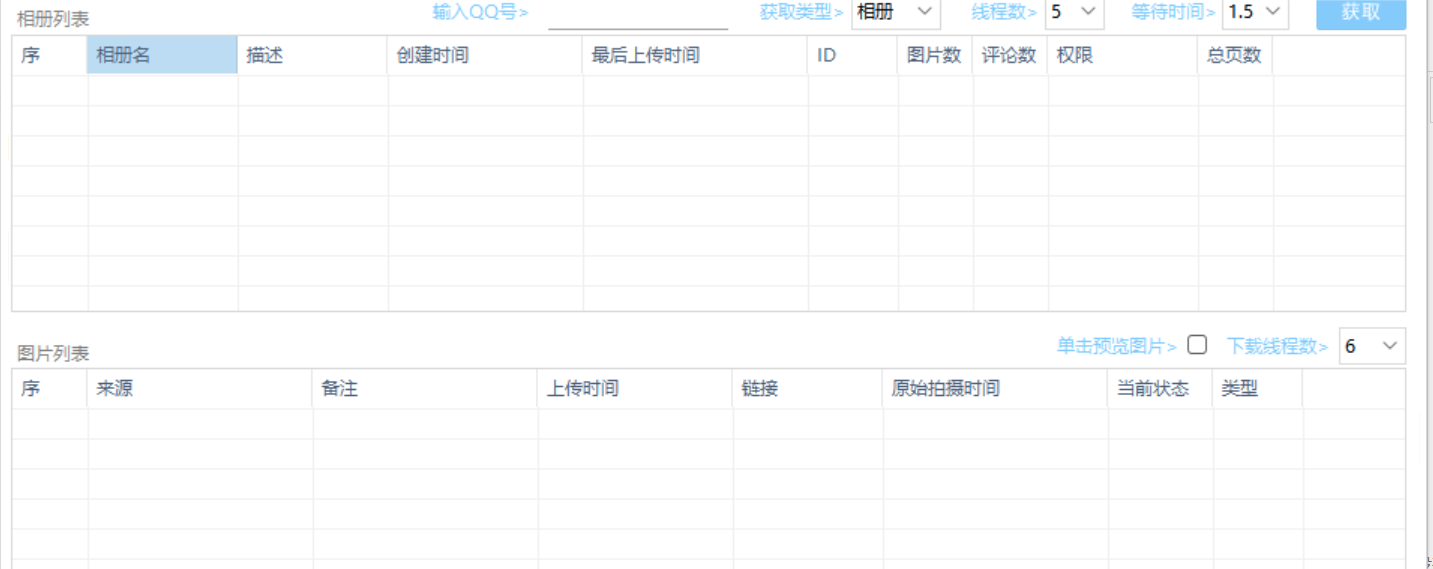Click the 来源 column header in 图片列表

(x=200, y=389)
